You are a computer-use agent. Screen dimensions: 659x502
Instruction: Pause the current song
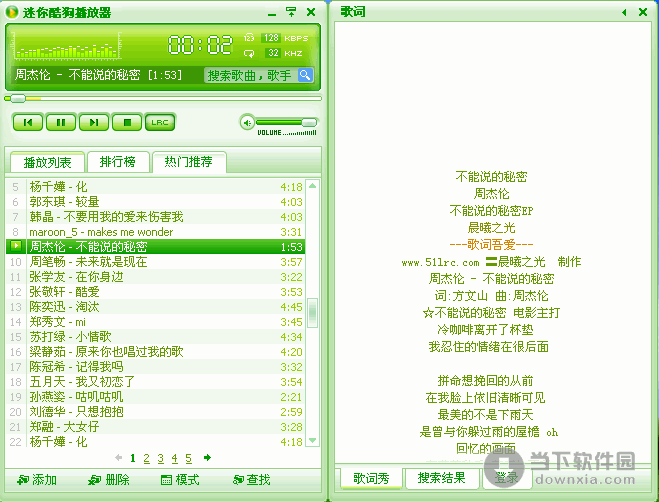click(60, 122)
